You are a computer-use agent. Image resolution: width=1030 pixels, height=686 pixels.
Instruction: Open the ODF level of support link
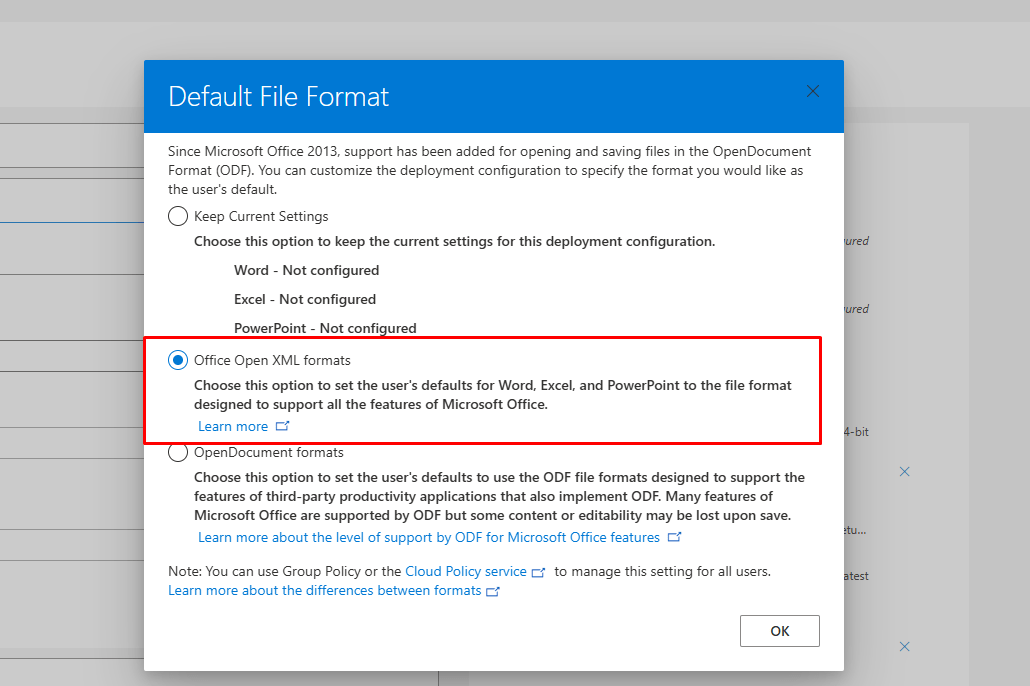point(429,537)
